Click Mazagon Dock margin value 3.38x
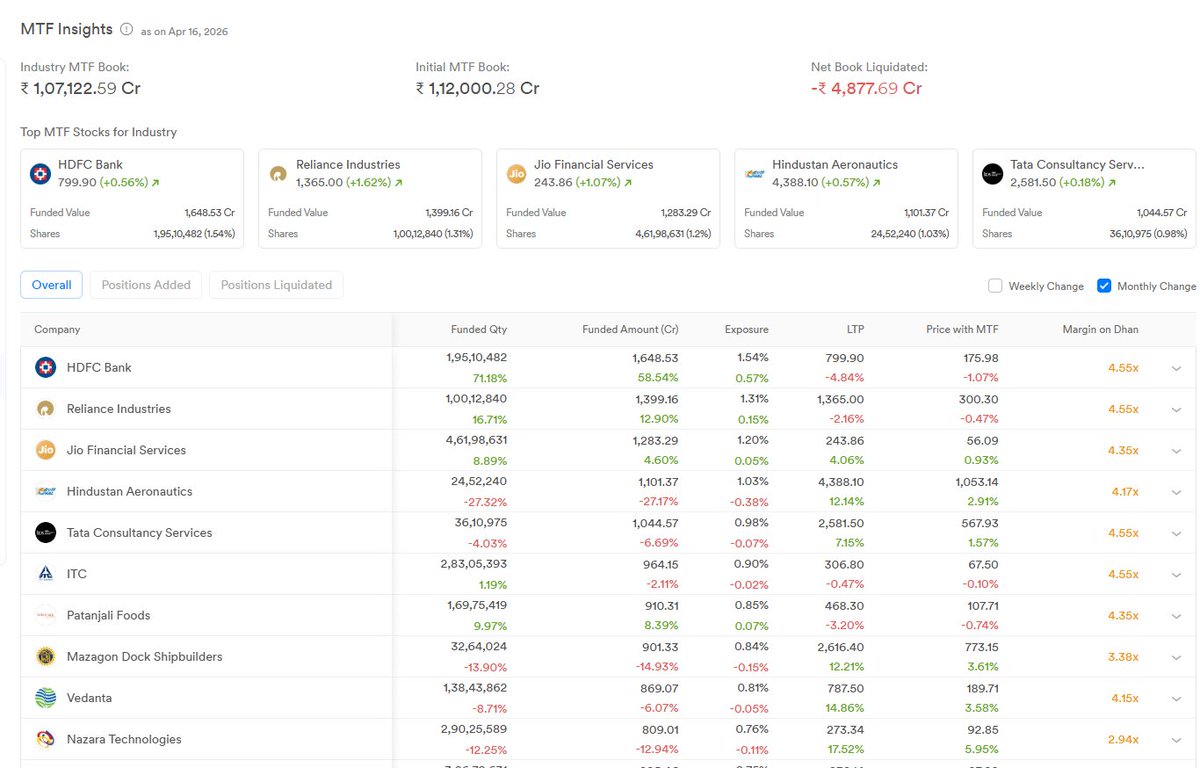 [1123, 657]
